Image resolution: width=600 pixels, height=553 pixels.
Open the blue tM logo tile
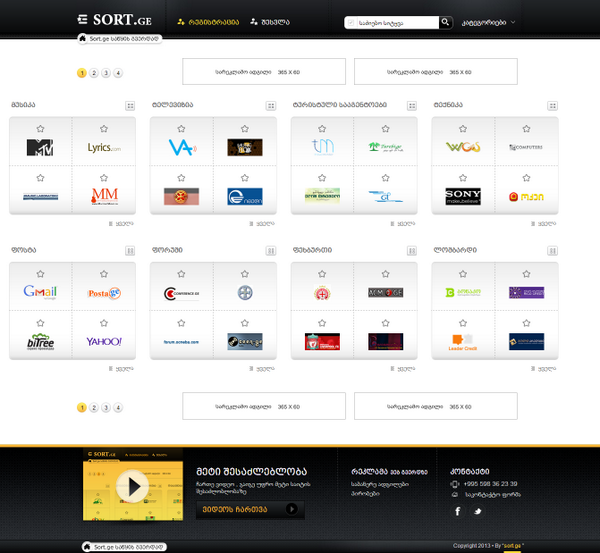coord(323,147)
